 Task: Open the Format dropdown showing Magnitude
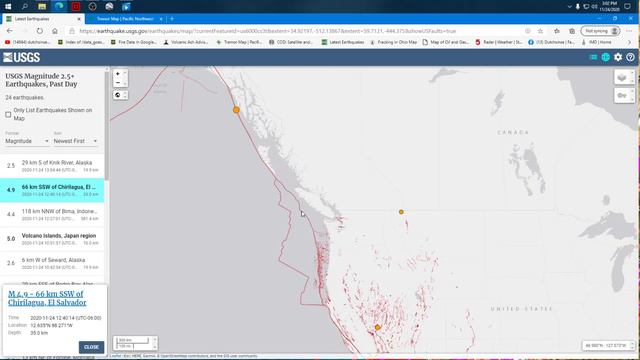(x=27, y=141)
